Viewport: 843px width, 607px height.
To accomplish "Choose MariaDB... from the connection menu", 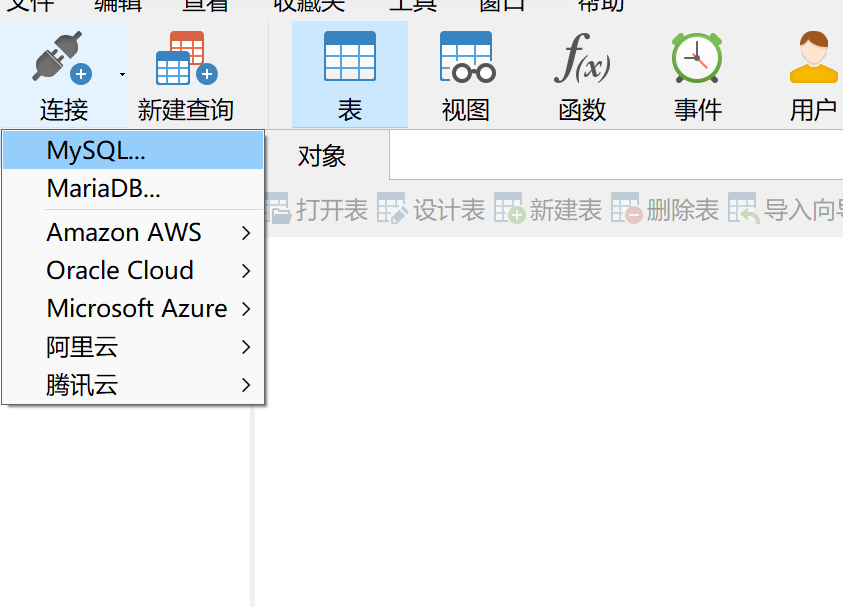I will 133,189.
